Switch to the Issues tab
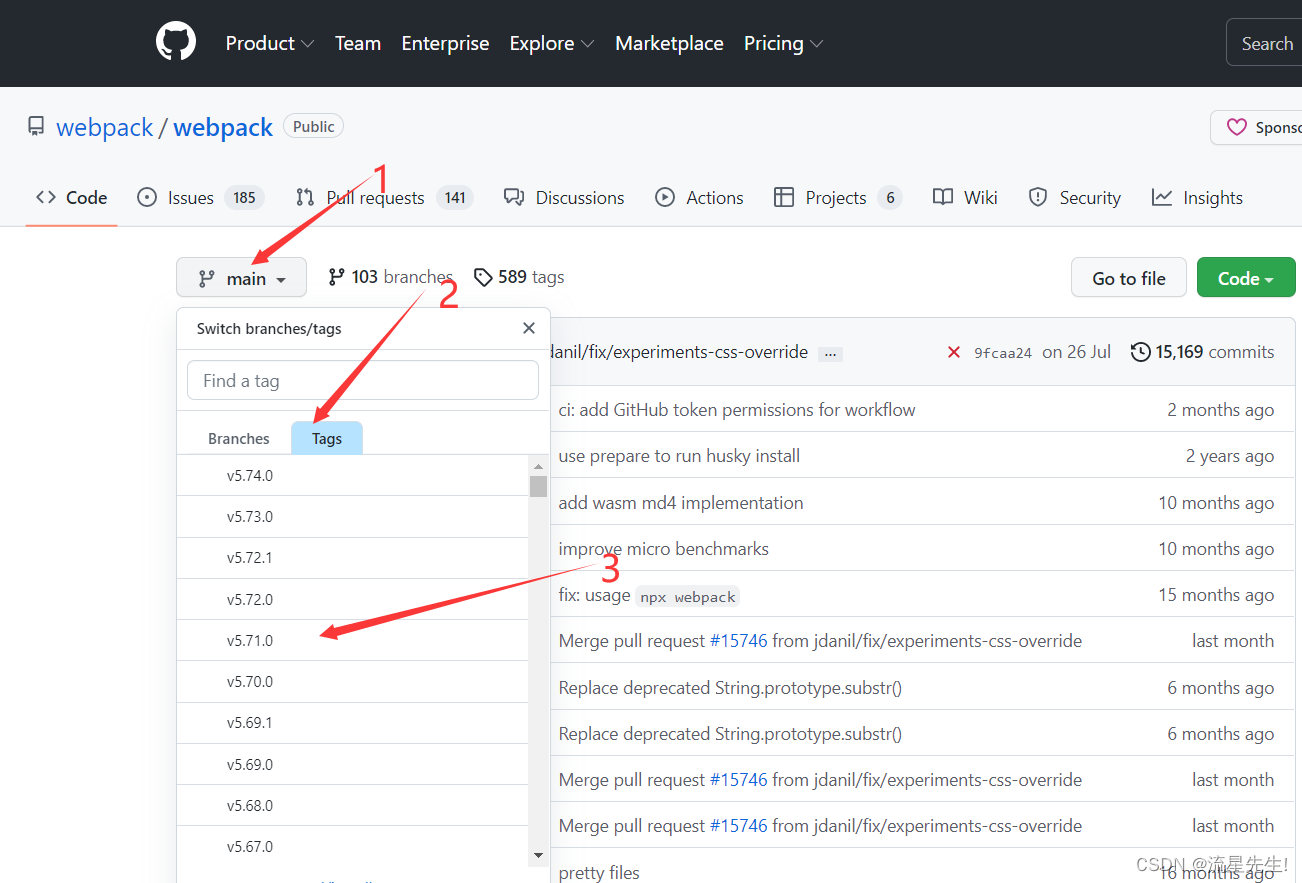 click(x=200, y=198)
